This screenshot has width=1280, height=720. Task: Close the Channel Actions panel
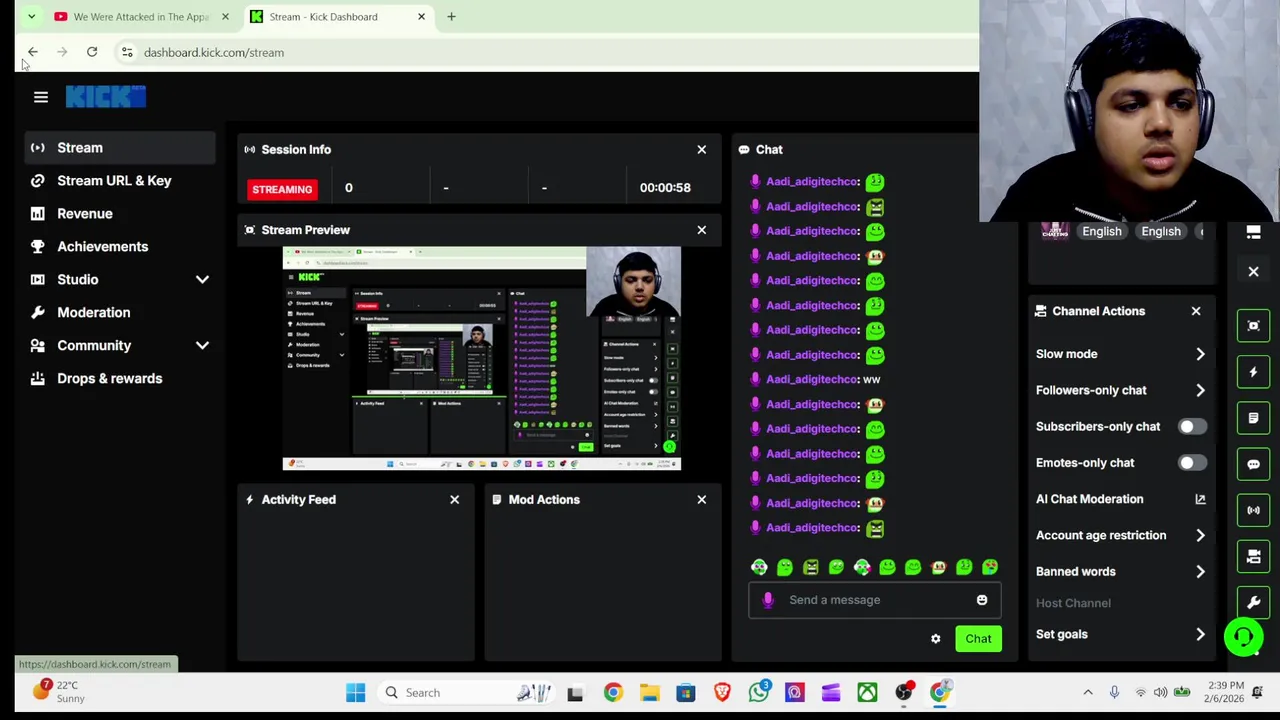pos(1195,311)
